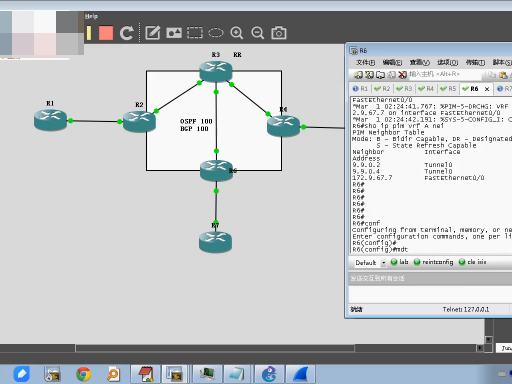Switch to the R3 session tab

click(x=404, y=89)
